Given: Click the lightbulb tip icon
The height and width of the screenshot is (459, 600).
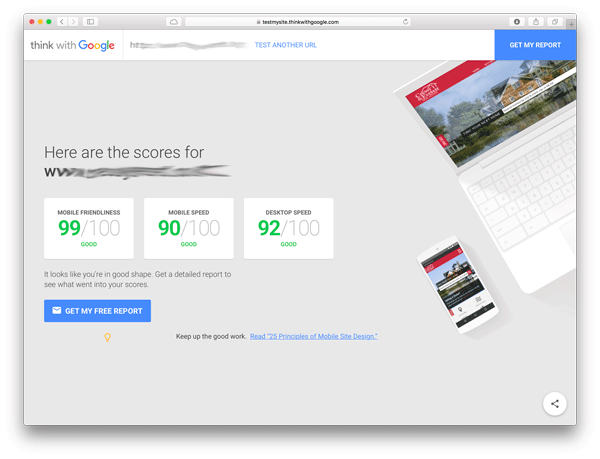Looking at the screenshot, I should pyautogui.click(x=108, y=337).
